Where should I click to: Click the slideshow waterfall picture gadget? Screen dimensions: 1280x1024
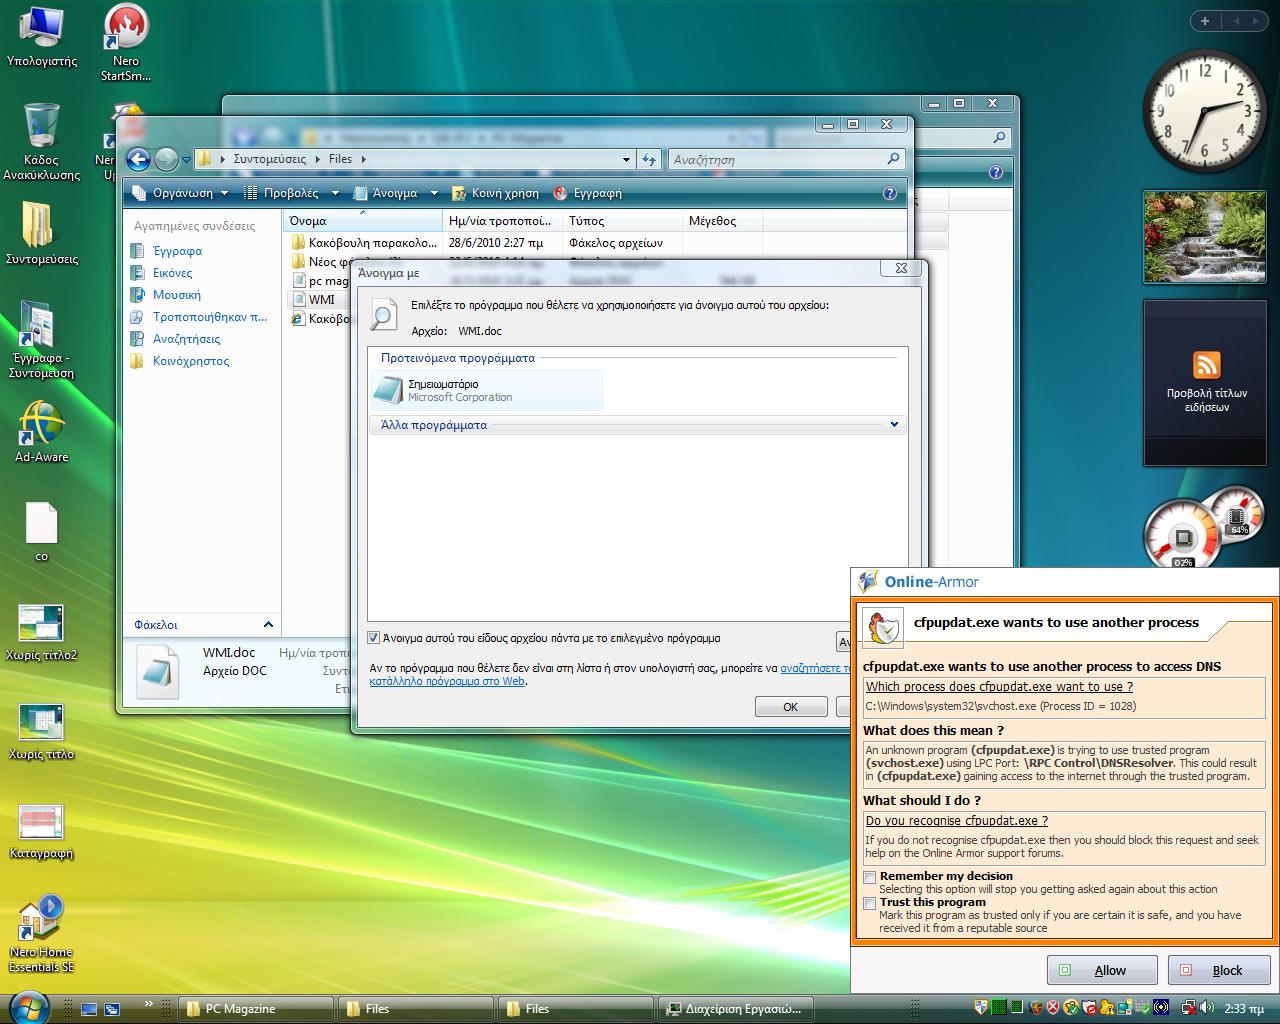coord(1204,237)
